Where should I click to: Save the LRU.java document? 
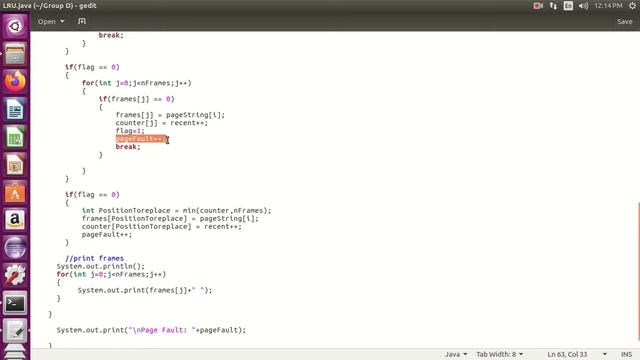624,21
